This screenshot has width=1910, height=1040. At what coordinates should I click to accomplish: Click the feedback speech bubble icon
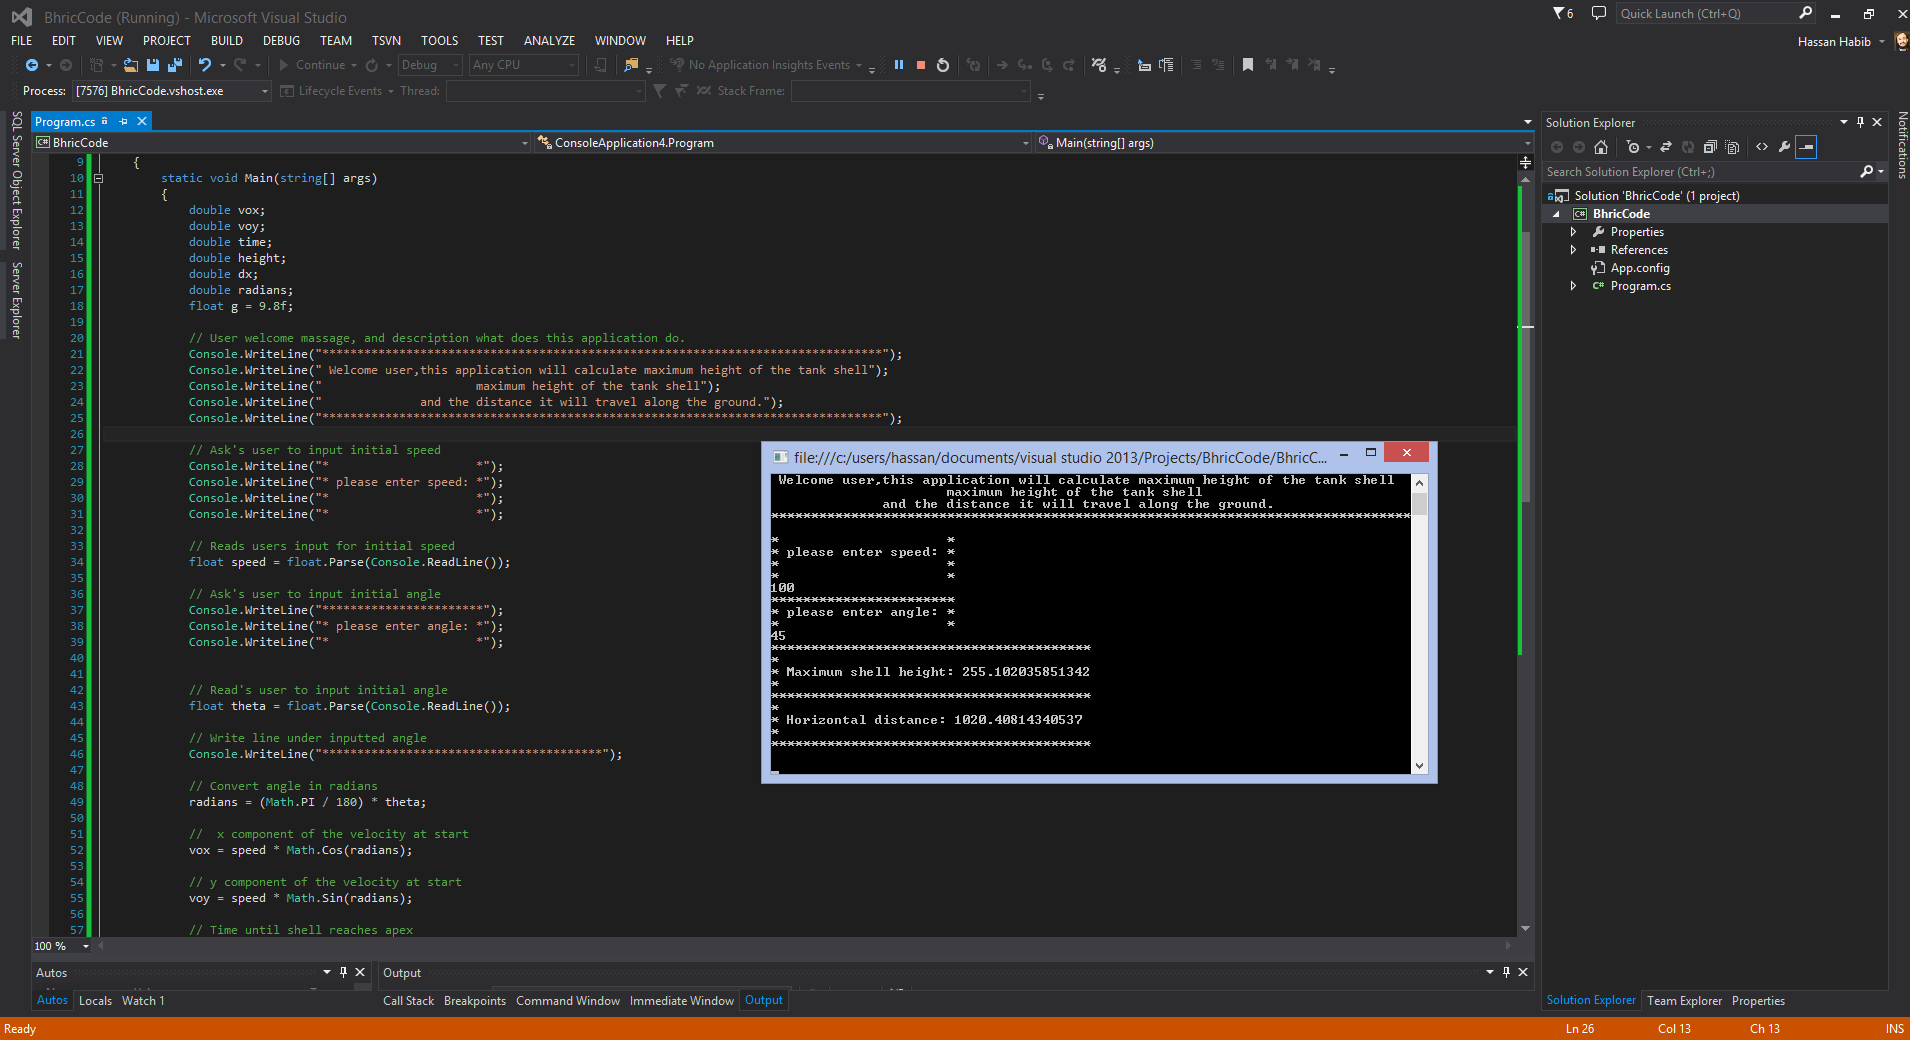click(x=1599, y=13)
